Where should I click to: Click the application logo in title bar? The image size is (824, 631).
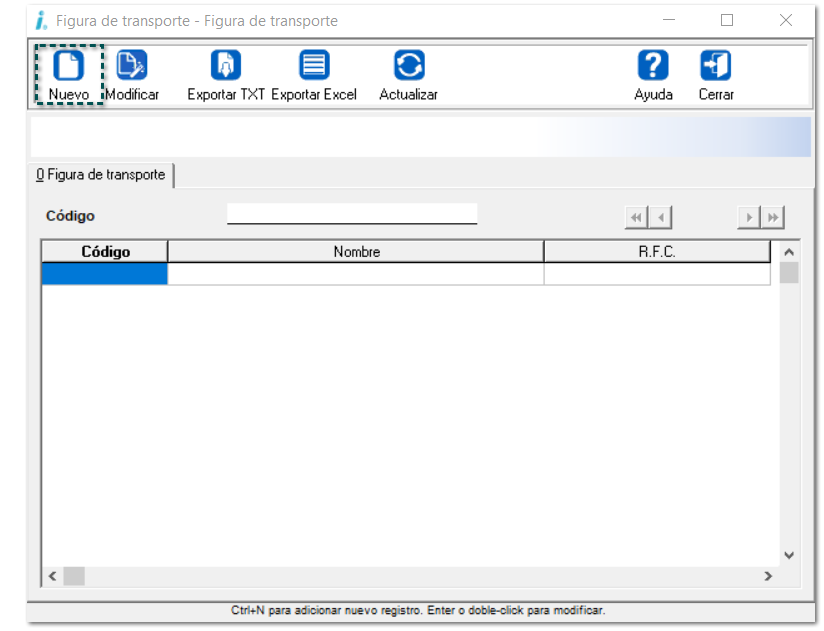pyautogui.click(x=41, y=20)
